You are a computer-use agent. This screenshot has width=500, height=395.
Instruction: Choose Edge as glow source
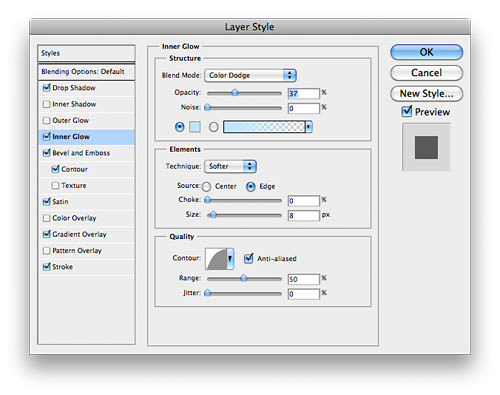[x=251, y=187]
